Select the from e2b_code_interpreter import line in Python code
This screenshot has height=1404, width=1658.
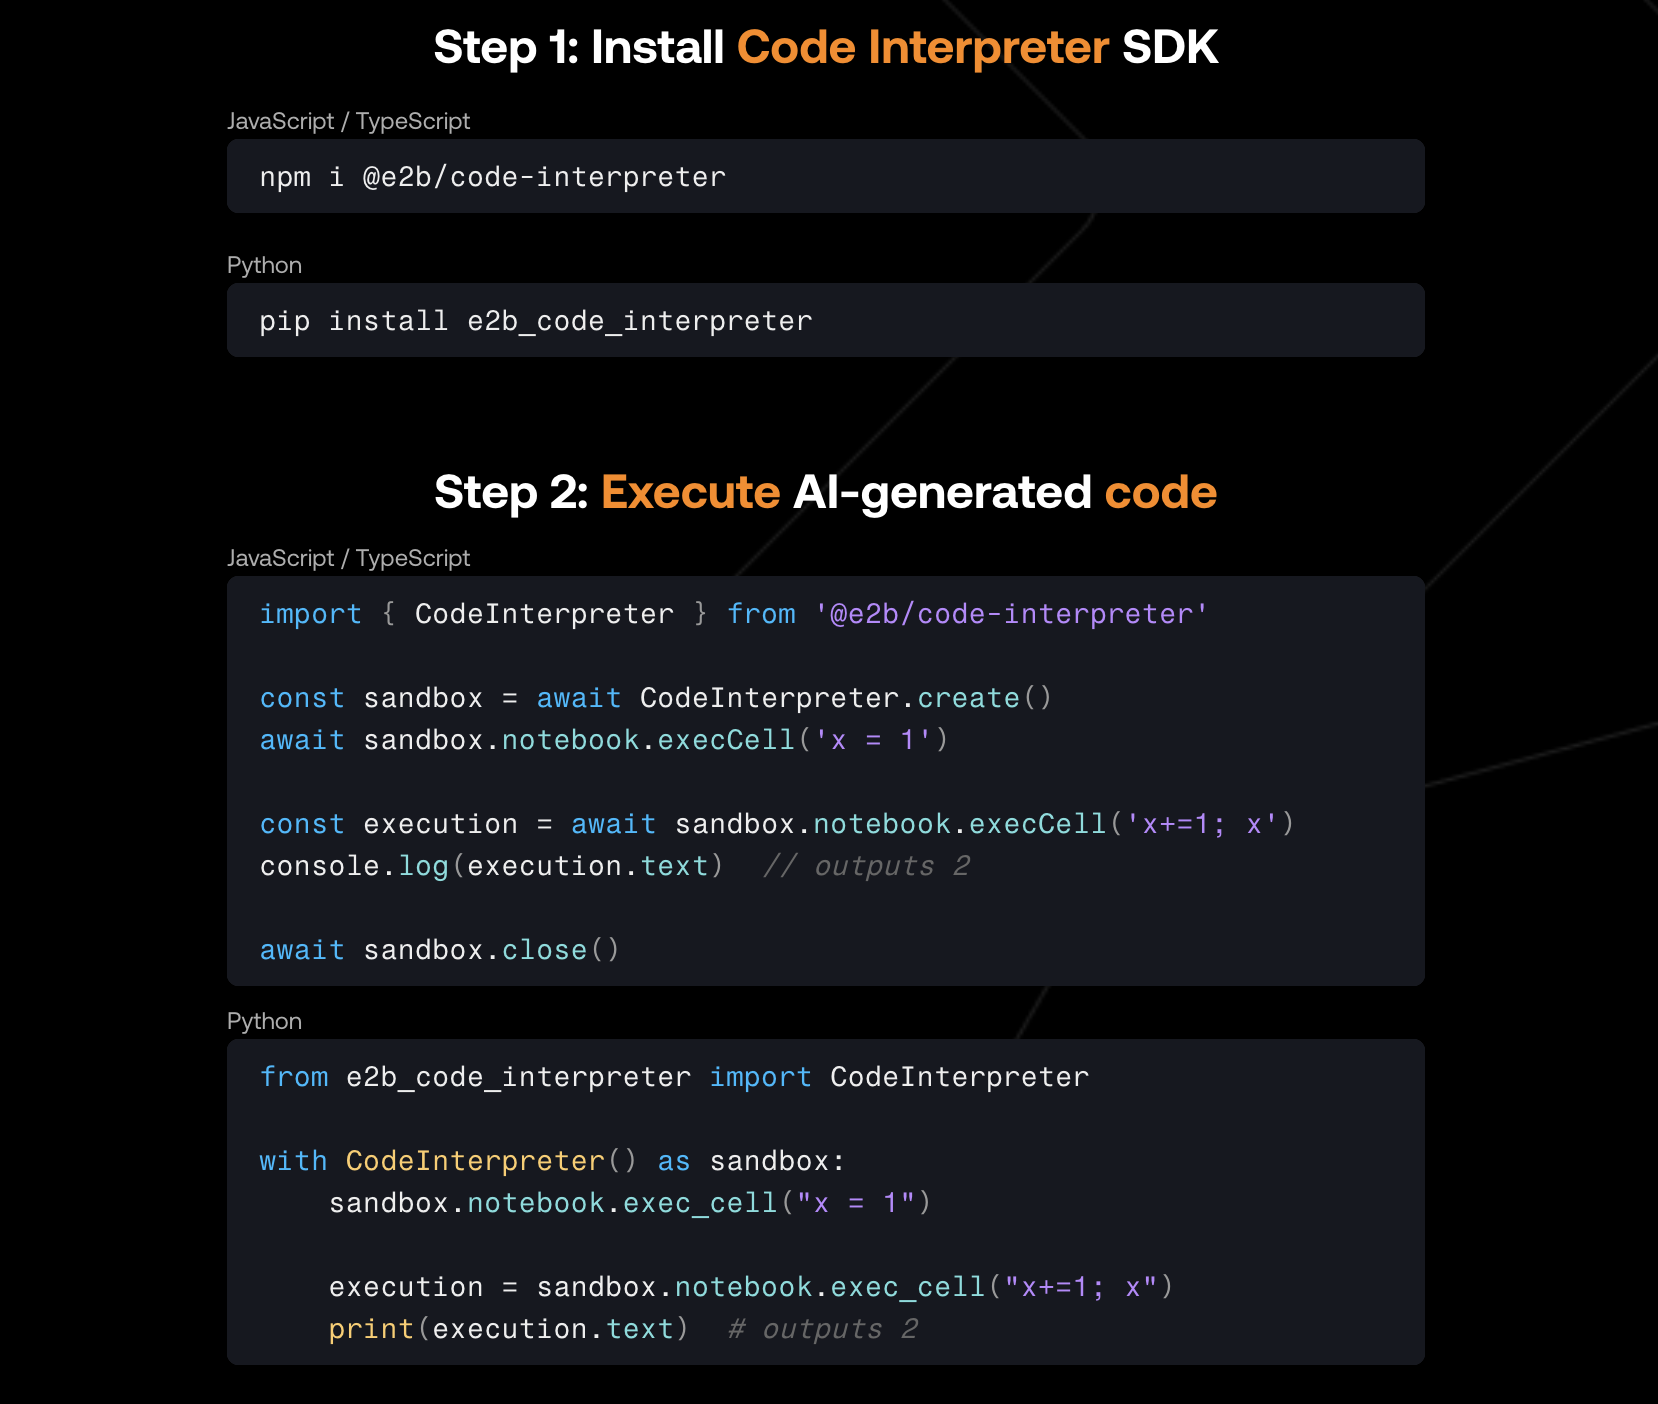pos(673,1077)
